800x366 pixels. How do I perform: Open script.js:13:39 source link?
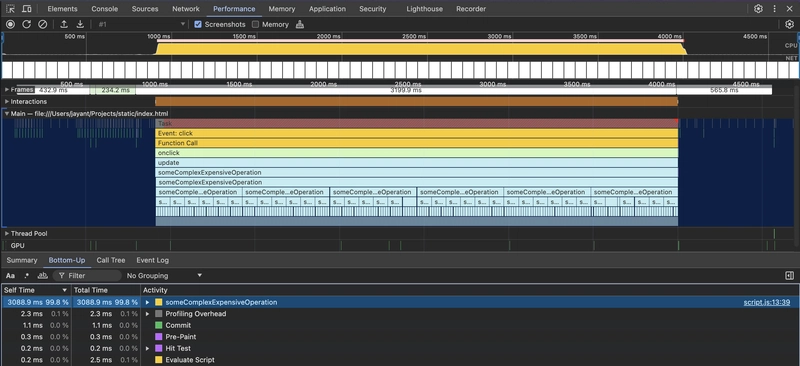tap(766, 302)
